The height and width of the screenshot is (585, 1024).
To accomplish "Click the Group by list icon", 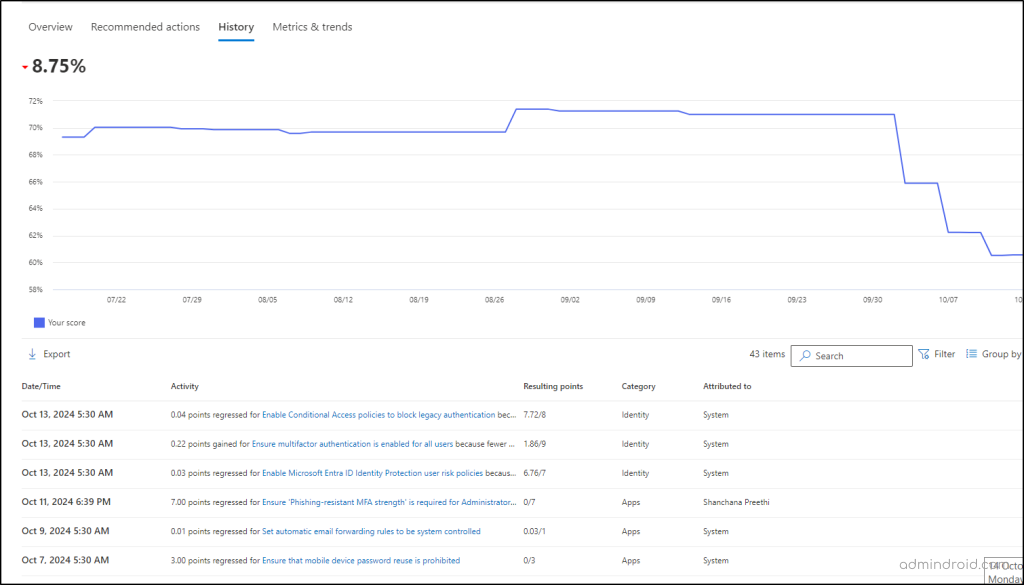I will click(971, 354).
